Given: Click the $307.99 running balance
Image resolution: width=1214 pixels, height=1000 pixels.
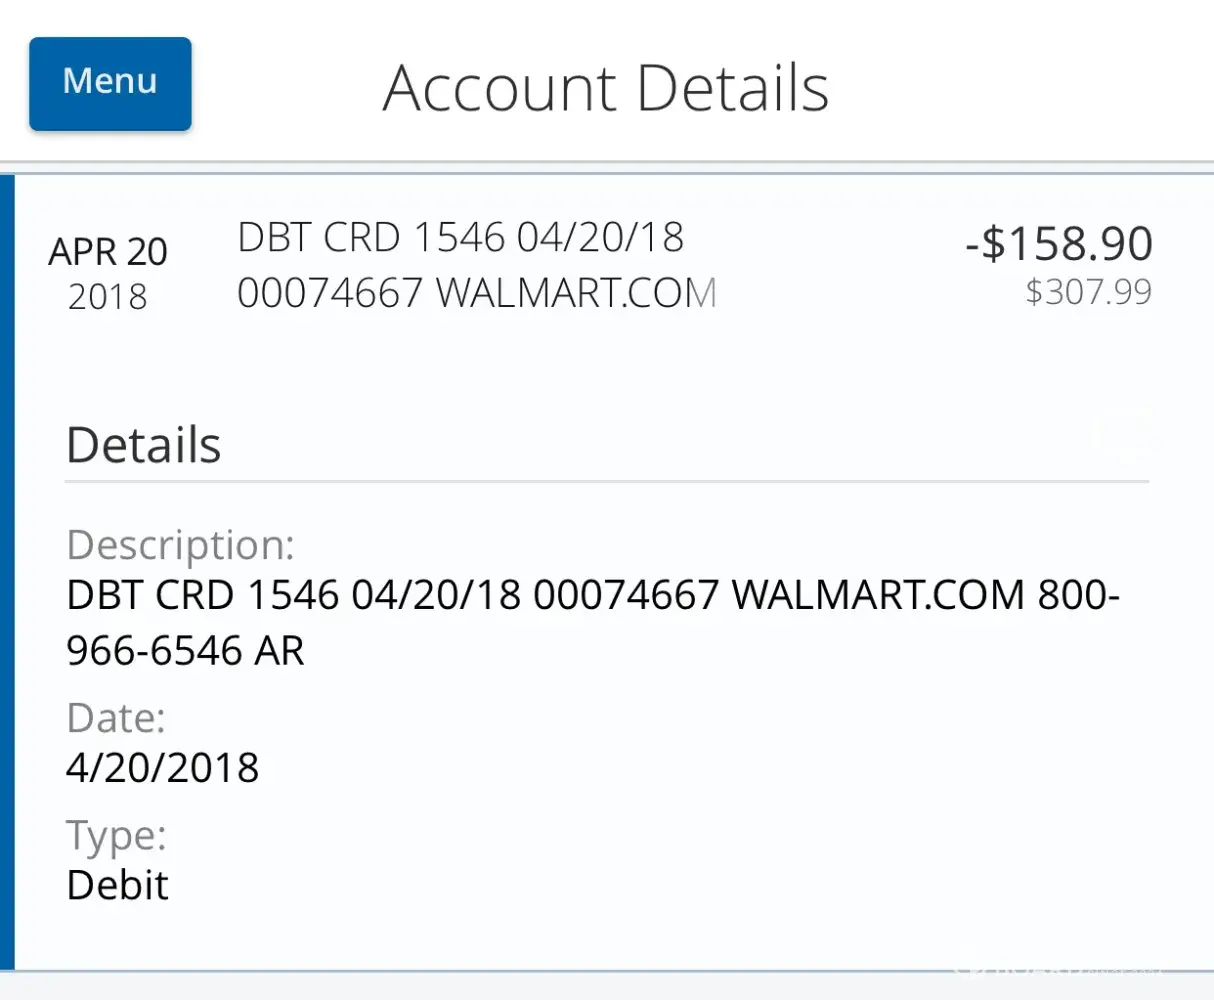Looking at the screenshot, I should pos(1088,292).
